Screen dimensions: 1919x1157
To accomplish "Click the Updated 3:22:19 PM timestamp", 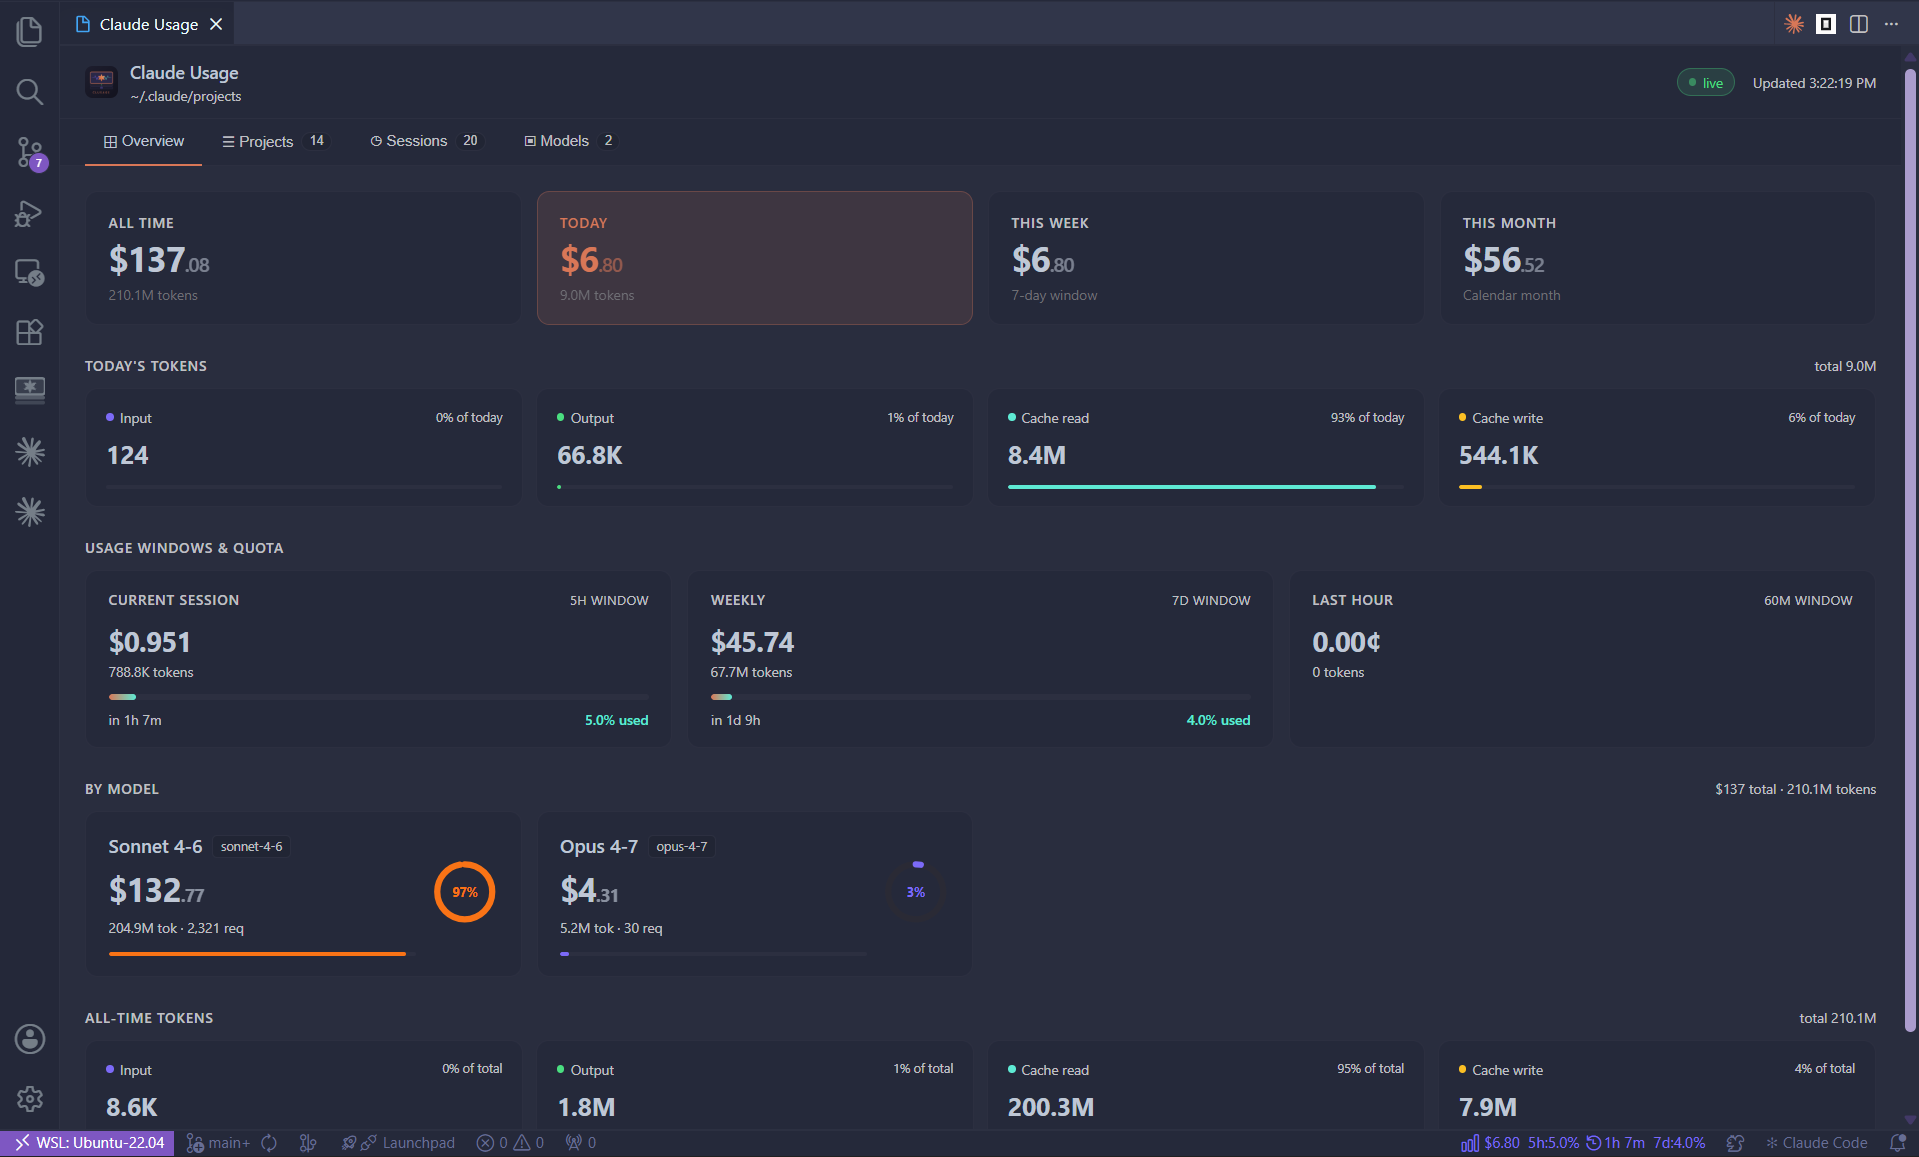I will (x=1814, y=83).
